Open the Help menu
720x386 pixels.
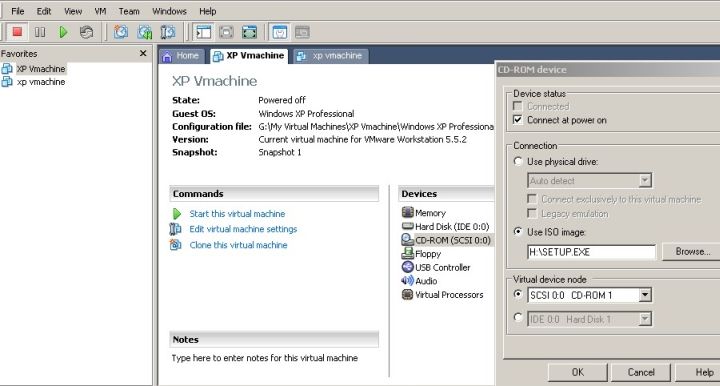click(x=208, y=11)
